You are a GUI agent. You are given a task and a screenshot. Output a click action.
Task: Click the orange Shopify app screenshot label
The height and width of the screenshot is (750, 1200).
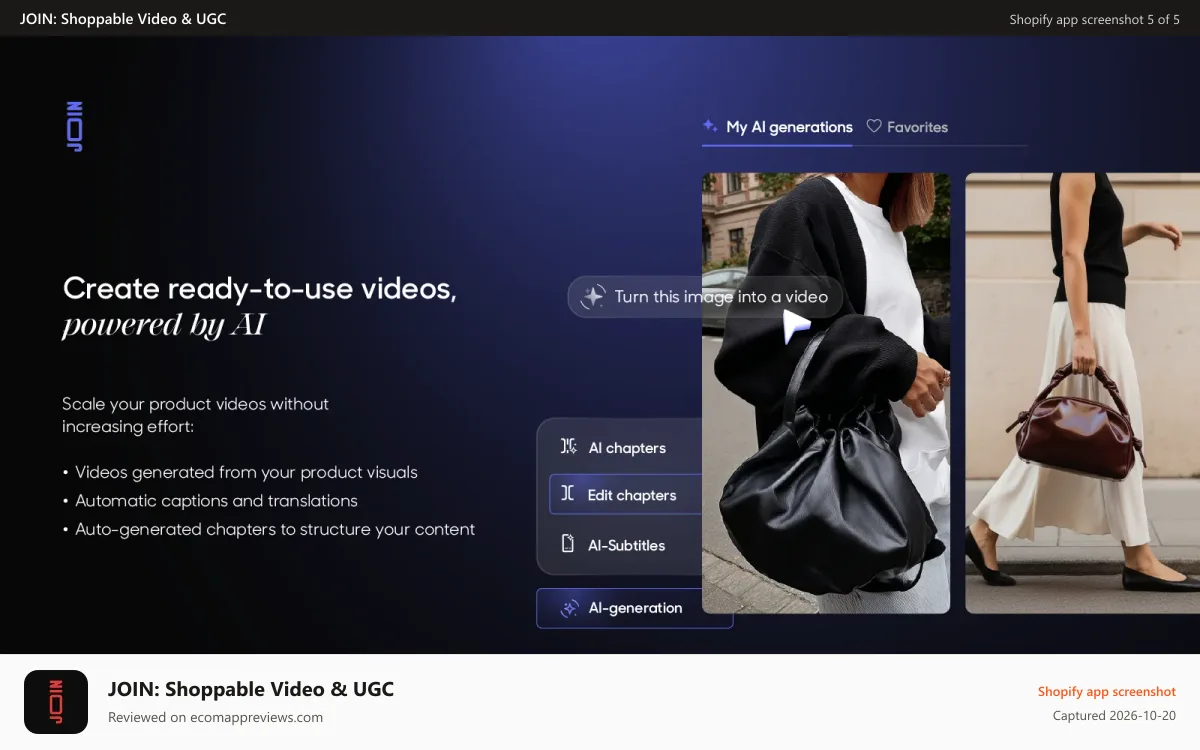coord(1107,692)
